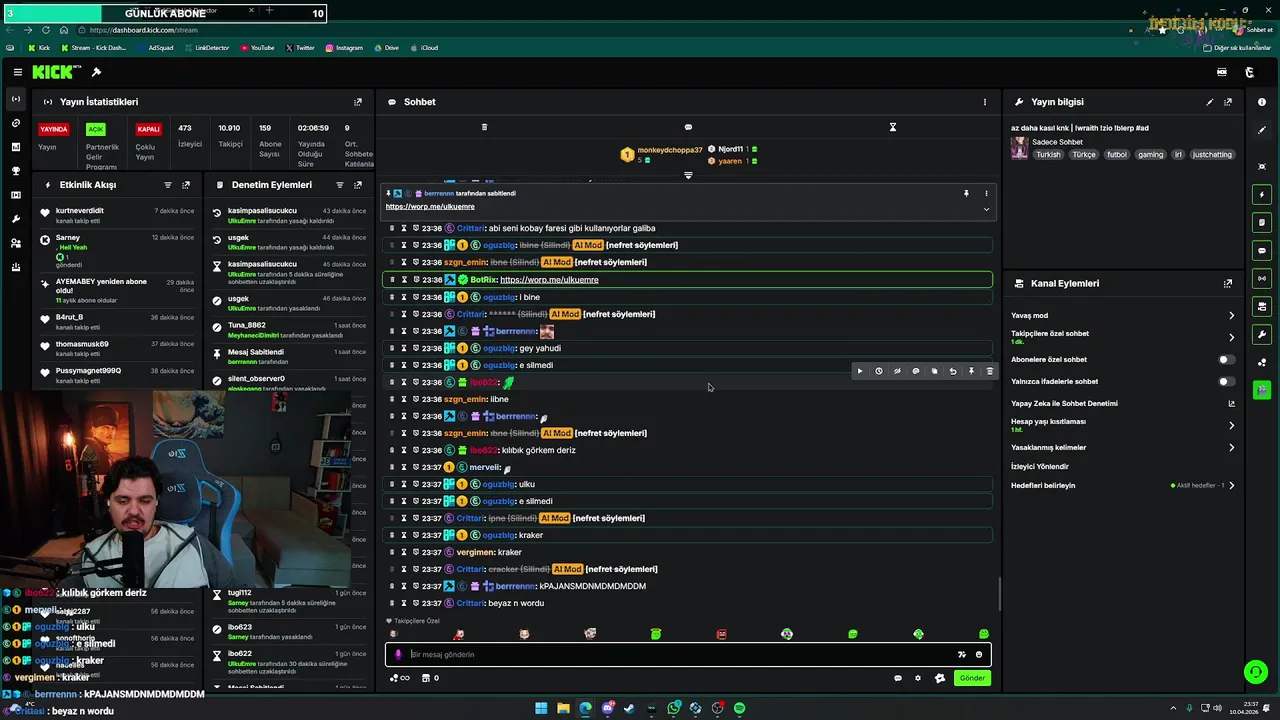This screenshot has height=720, width=1280.
Task: Expand the pinned message chevron
Action: click(986, 209)
